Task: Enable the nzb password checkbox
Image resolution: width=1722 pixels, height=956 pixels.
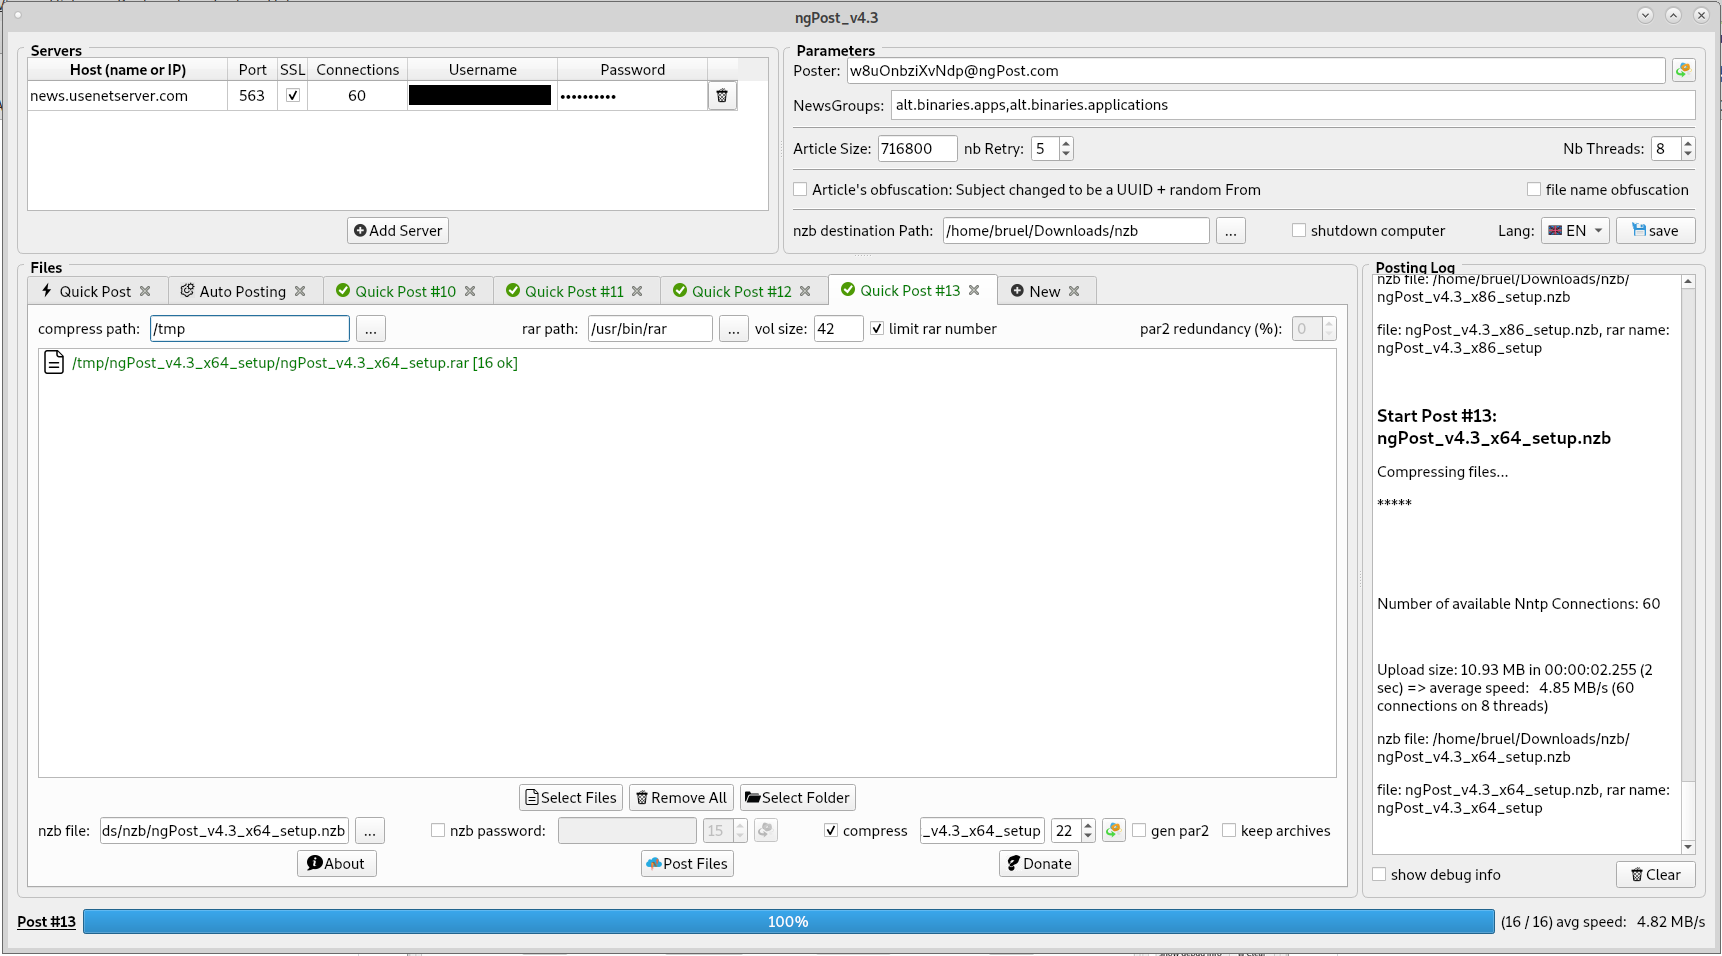Action: (438, 830)
